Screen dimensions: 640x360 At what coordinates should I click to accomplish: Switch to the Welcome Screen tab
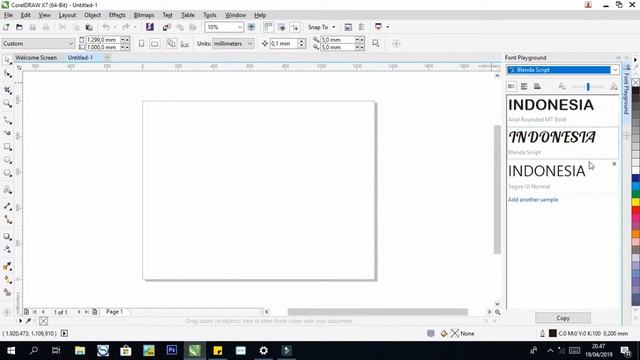[36, 58]
